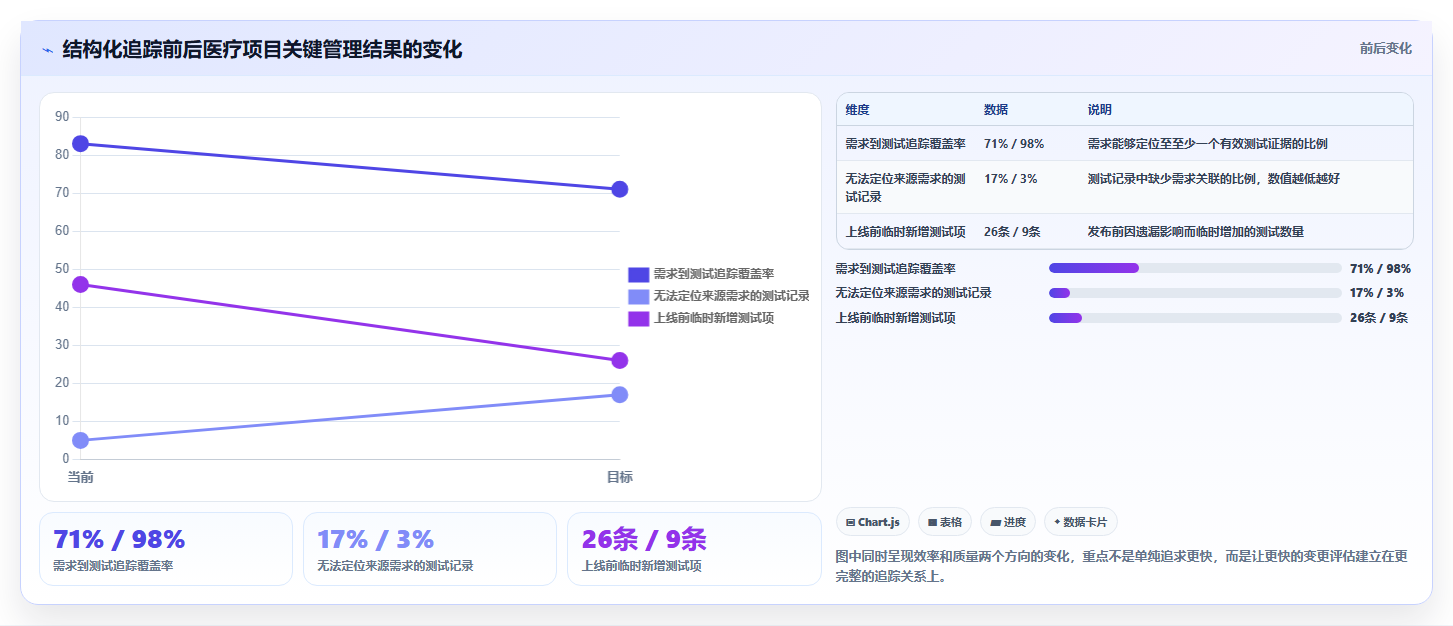Click legend text 上线前临时新增测试项
The image size is (1453, 626).
pyautogui.click(x=714, y=318)
